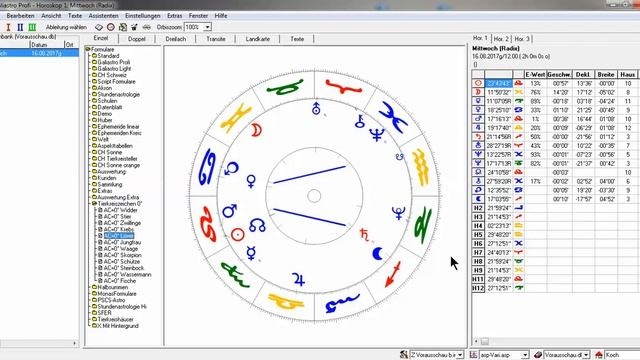Expand the Standard forms folder
The image size is (640, 360).
tap(94, 56)
